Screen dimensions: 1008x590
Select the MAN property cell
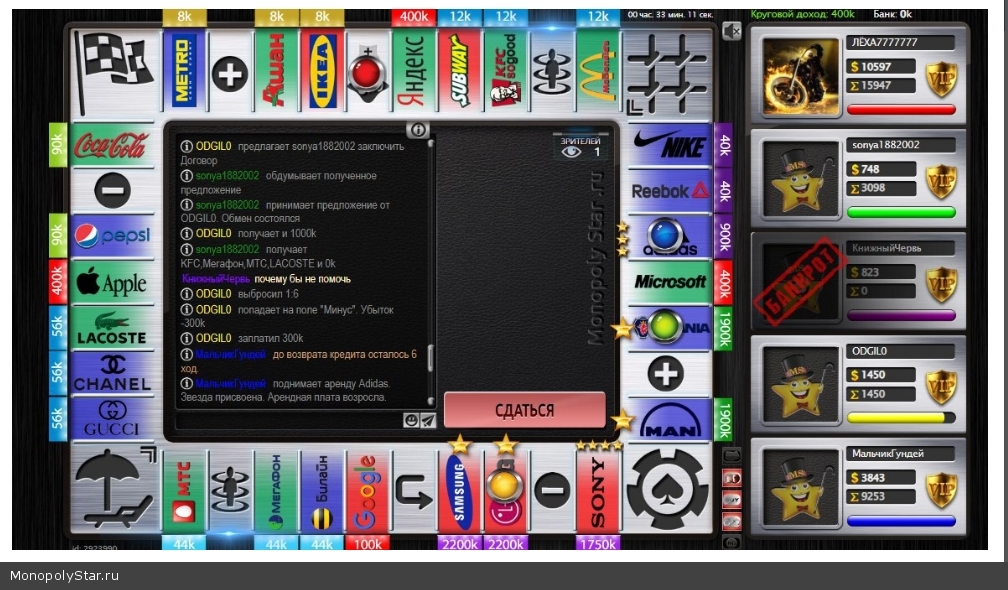669,419
